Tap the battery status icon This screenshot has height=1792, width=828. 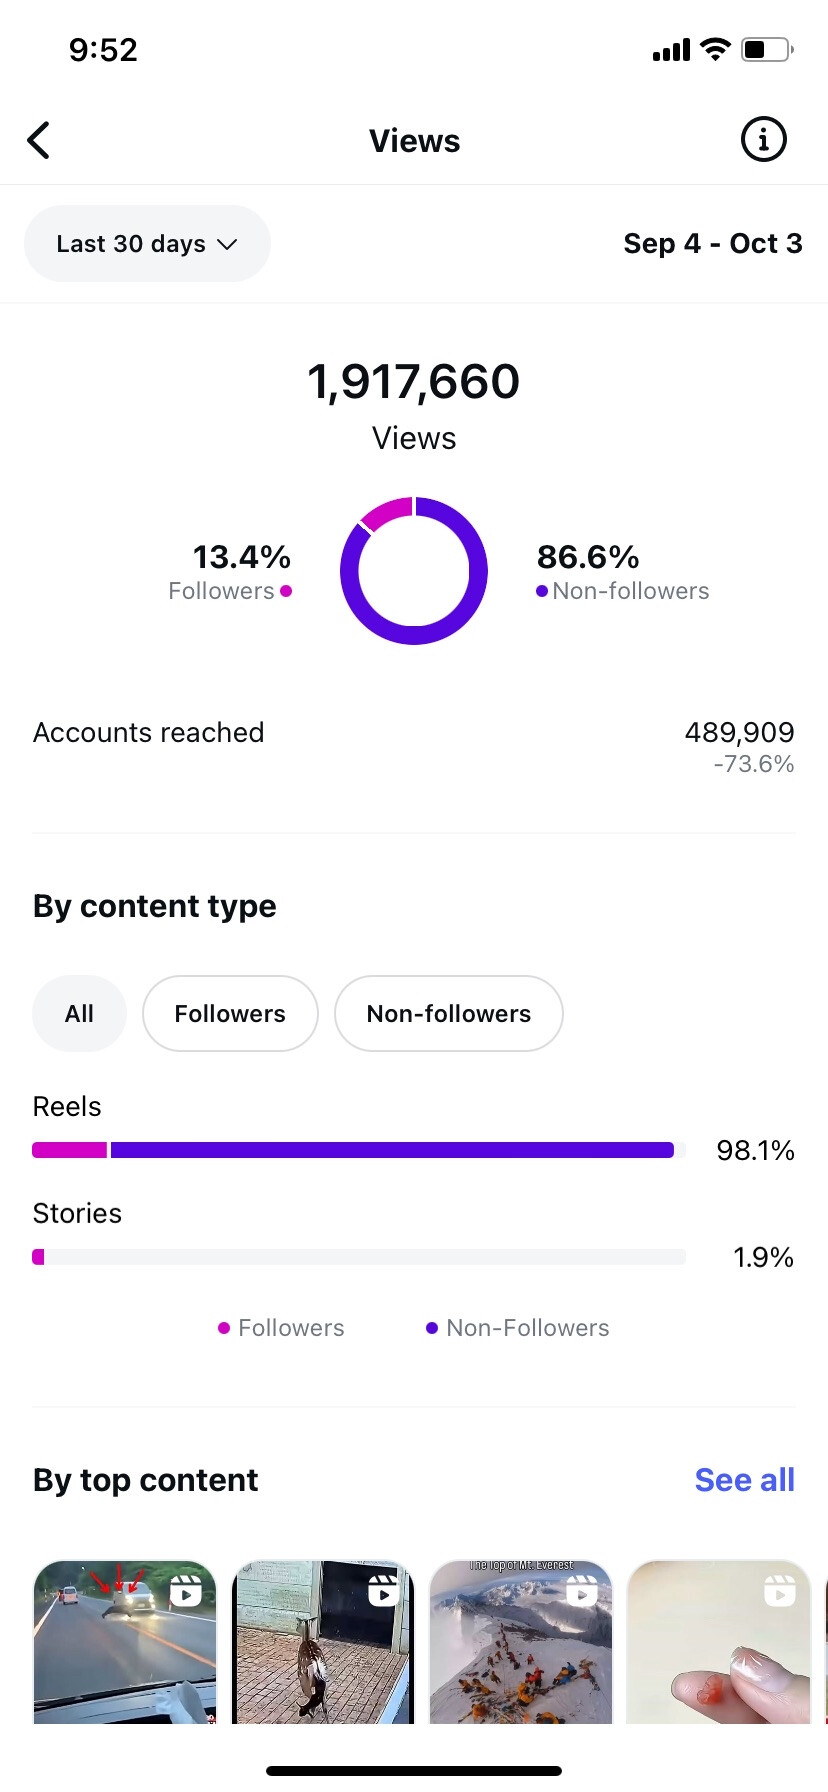(x=767, y=50)
